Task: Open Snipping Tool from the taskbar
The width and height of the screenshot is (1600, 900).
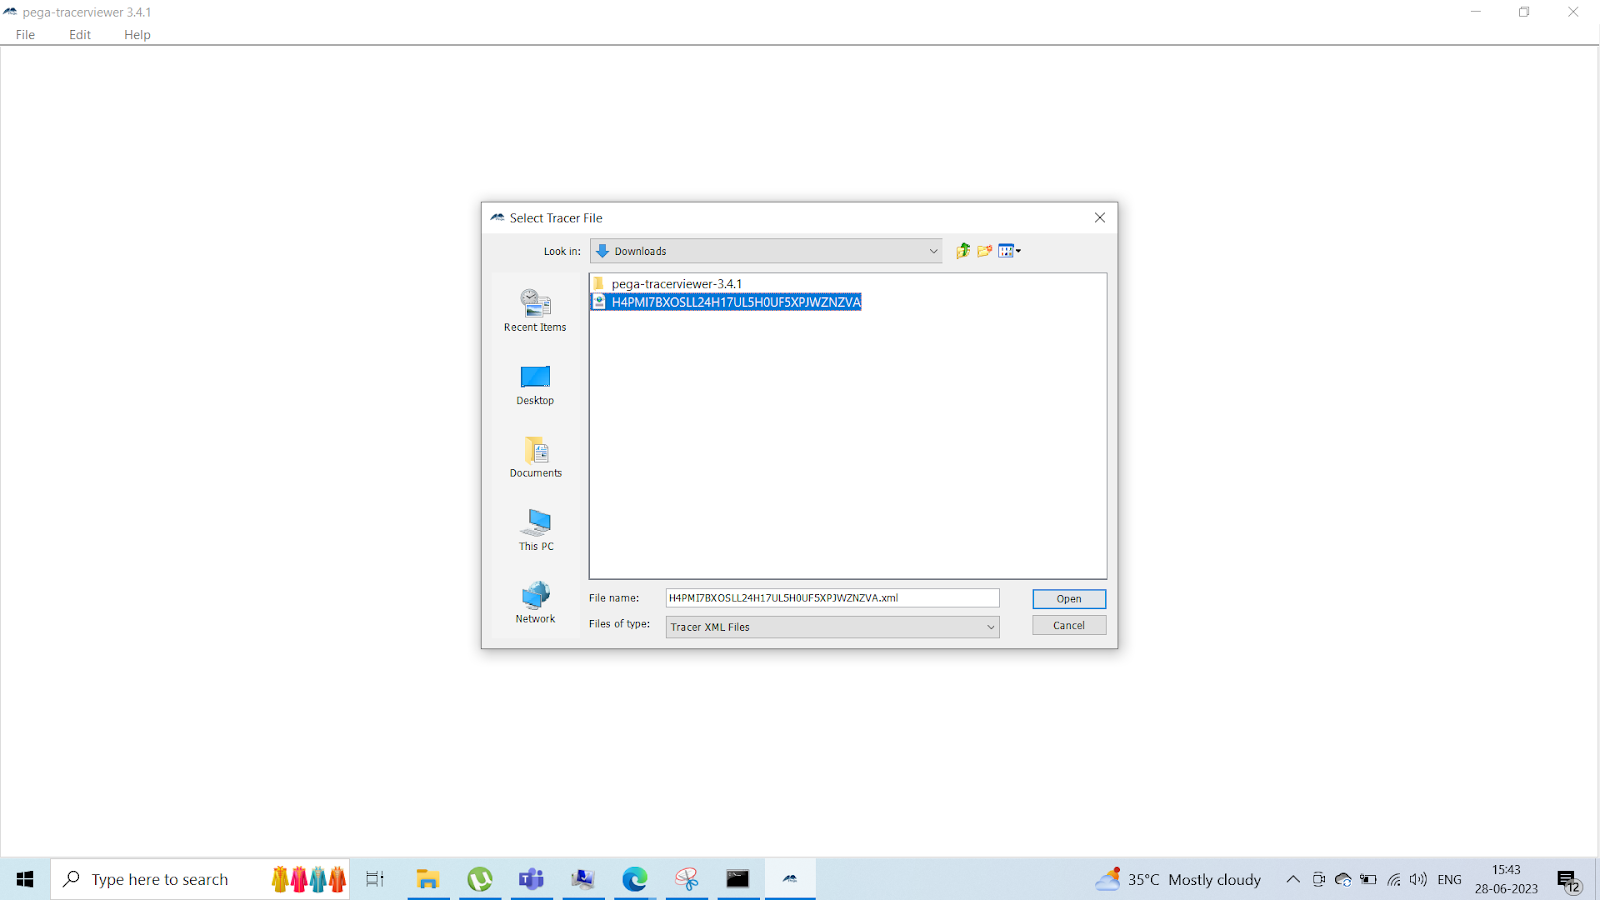Action: [x=687, y=879]
